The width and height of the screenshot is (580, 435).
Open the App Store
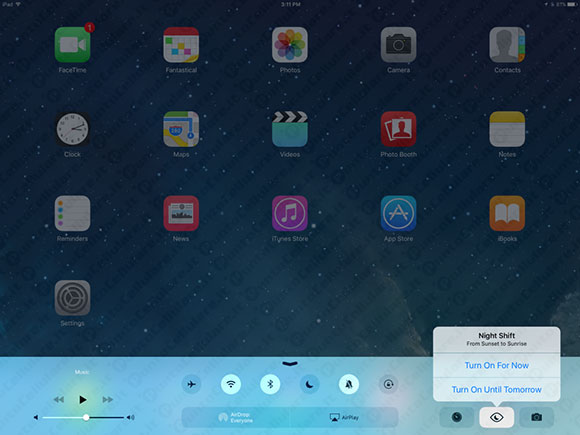[x=398, y=213]
